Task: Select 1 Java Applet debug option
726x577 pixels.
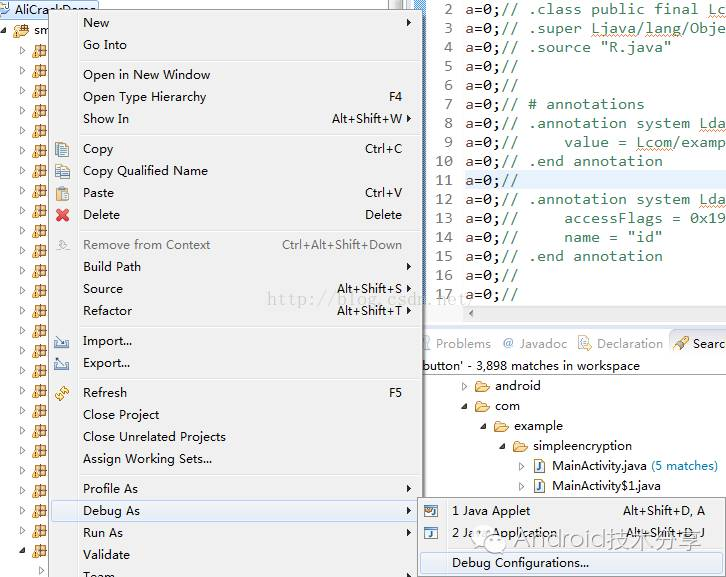Action: (x=571, y=511)
